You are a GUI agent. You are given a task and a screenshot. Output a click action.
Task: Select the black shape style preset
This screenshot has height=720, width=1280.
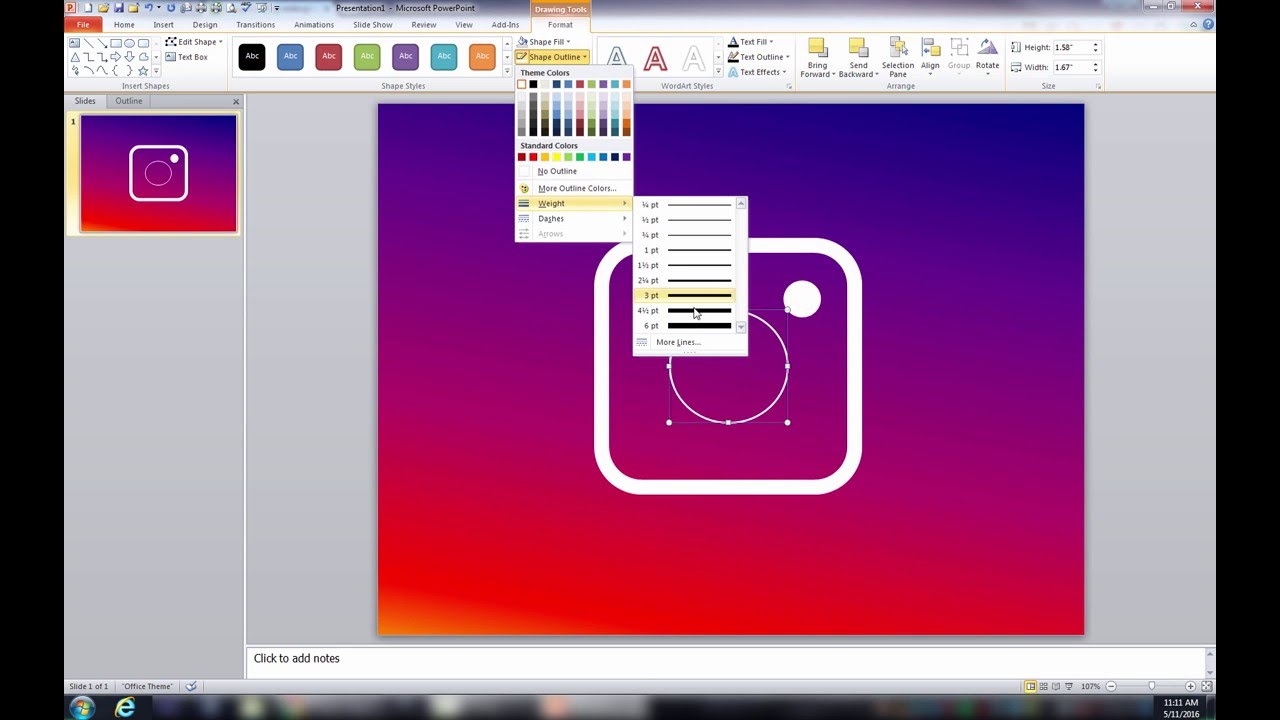click(252, 56)
